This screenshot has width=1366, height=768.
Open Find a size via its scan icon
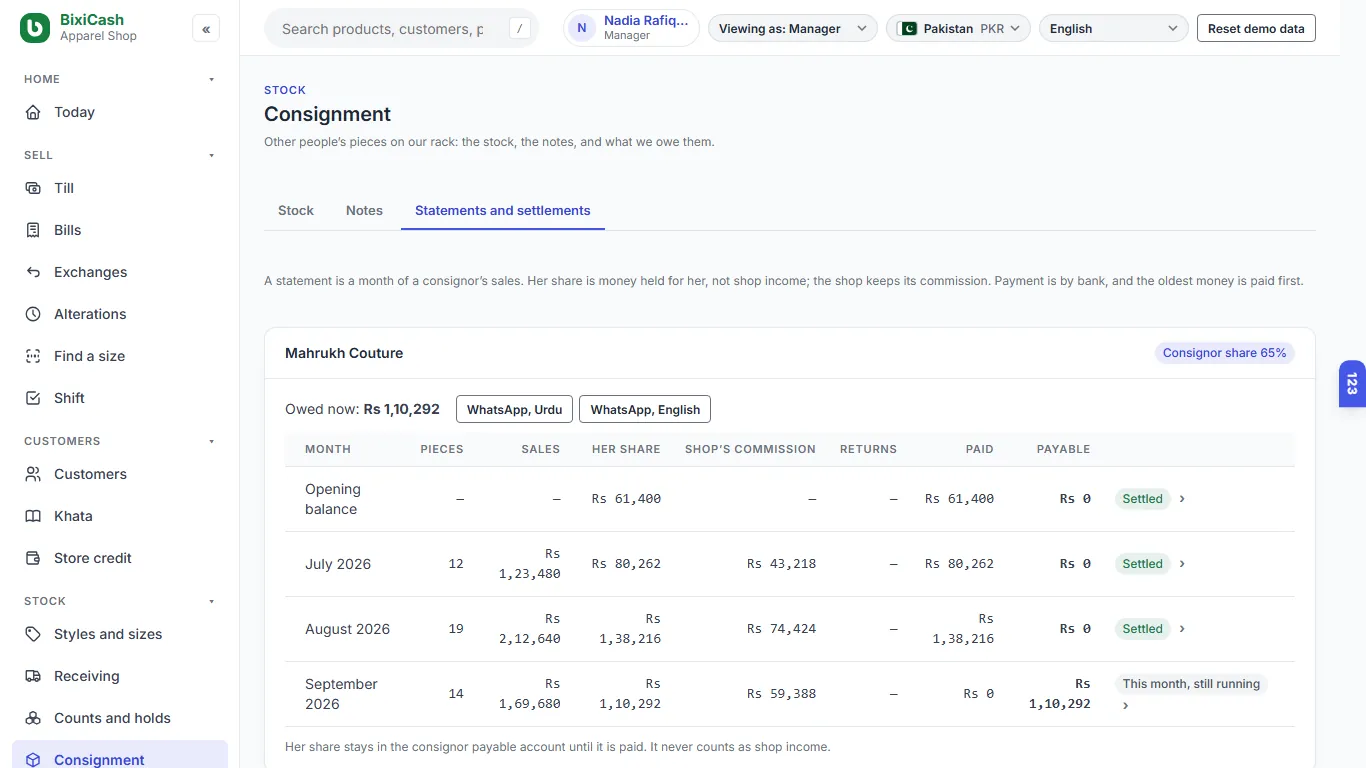pyautogui.click(x=33, y=356)
